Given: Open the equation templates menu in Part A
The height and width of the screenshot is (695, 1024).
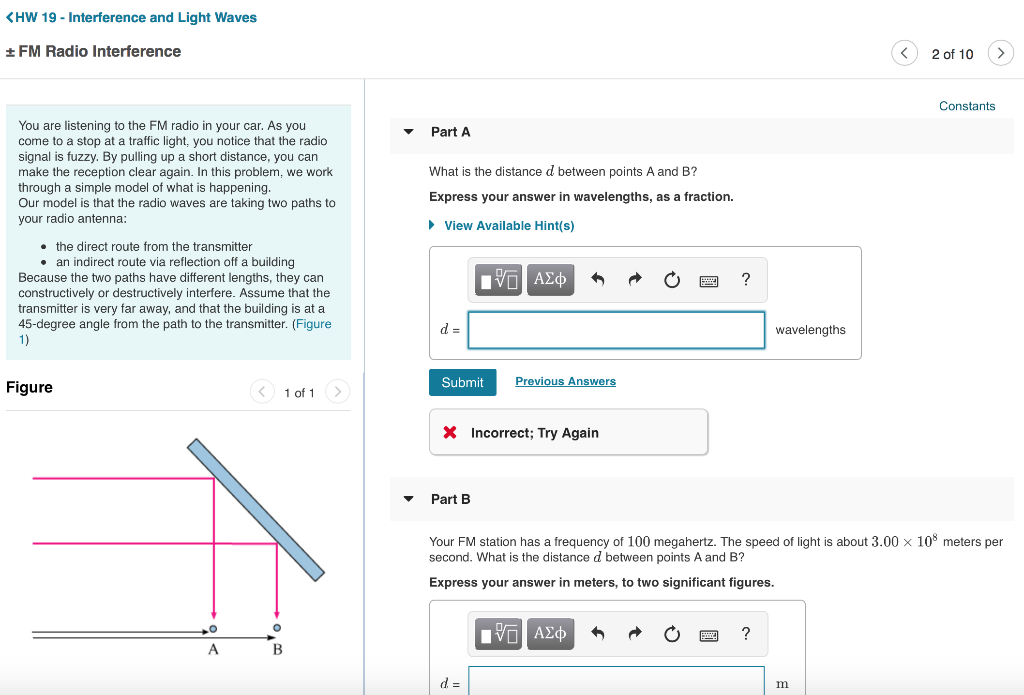Looking at the screenshot, I should point(497,280).
